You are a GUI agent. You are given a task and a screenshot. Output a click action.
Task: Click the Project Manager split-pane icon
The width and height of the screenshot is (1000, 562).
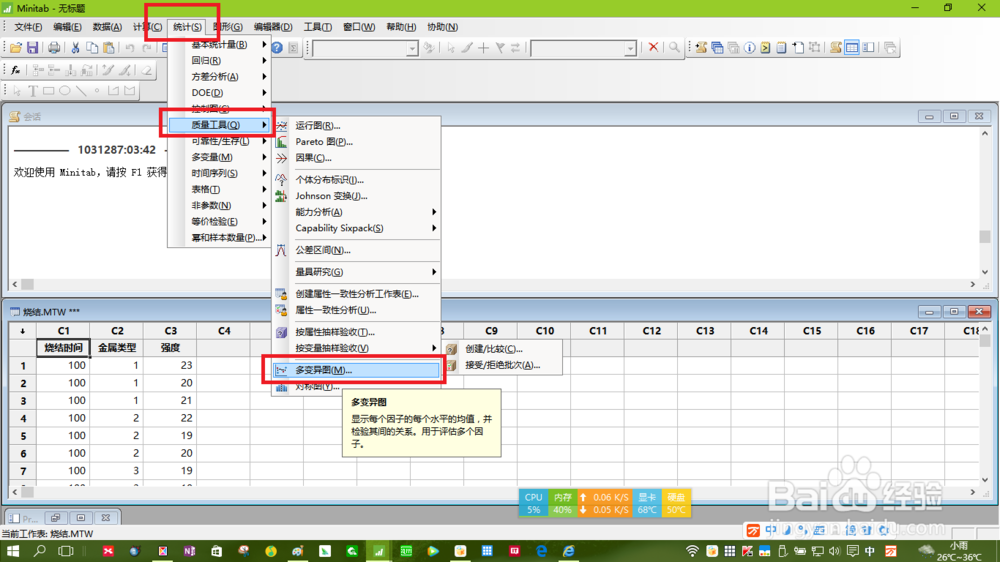[x=869, y=48]
